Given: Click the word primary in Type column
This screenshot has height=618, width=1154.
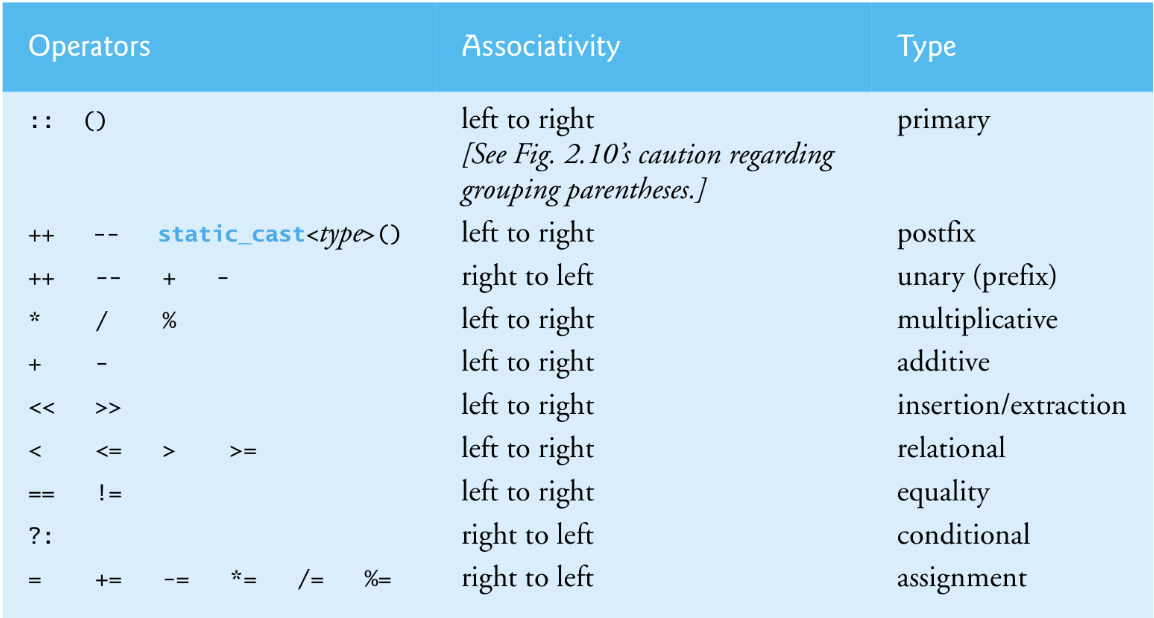Looking at the screenshot, I should 943,121.
